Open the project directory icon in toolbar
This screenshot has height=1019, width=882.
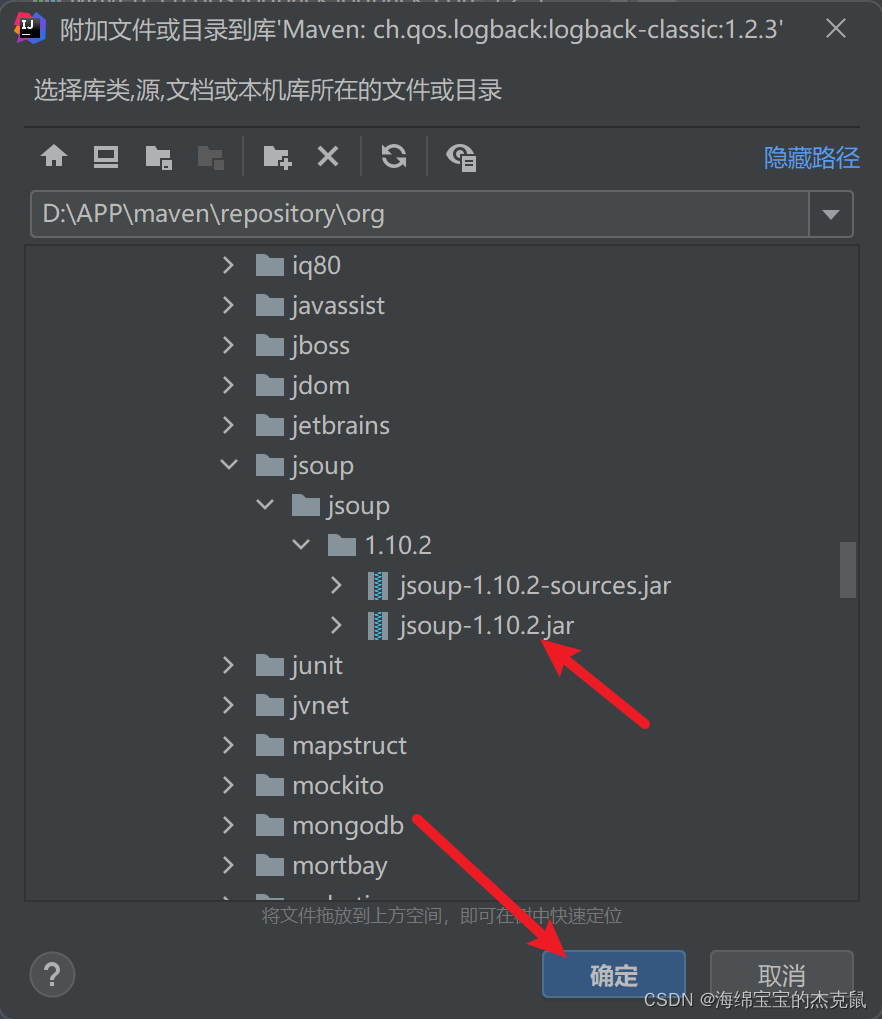coord(160,156)
